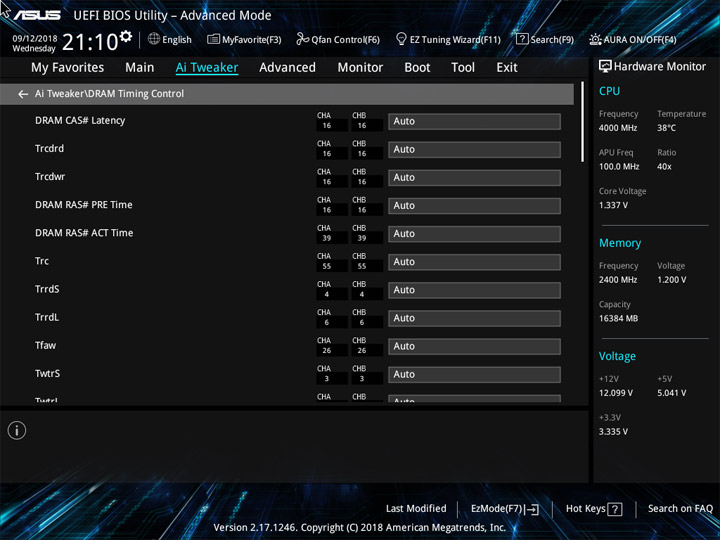Click the back arrow in DRAM Timing Control
The height and width of the screenshot is (540, 720).
22,94
